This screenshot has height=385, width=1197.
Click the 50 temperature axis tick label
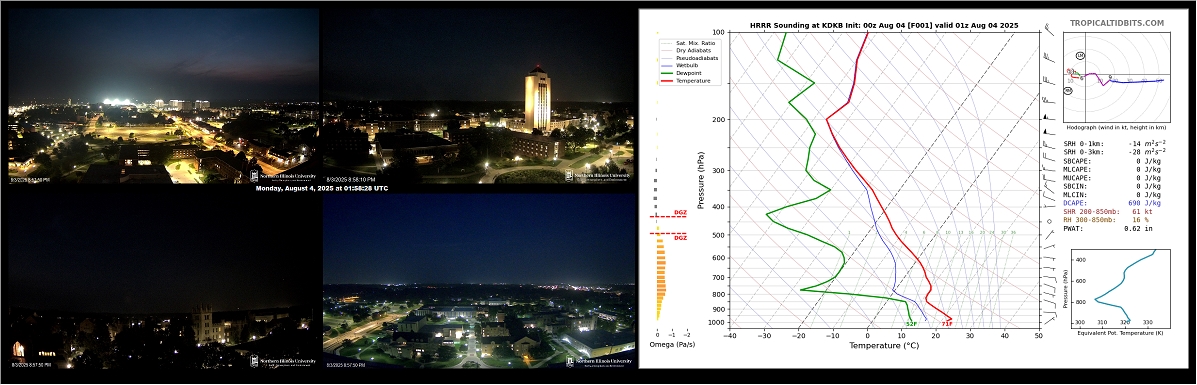point(1038,335)
